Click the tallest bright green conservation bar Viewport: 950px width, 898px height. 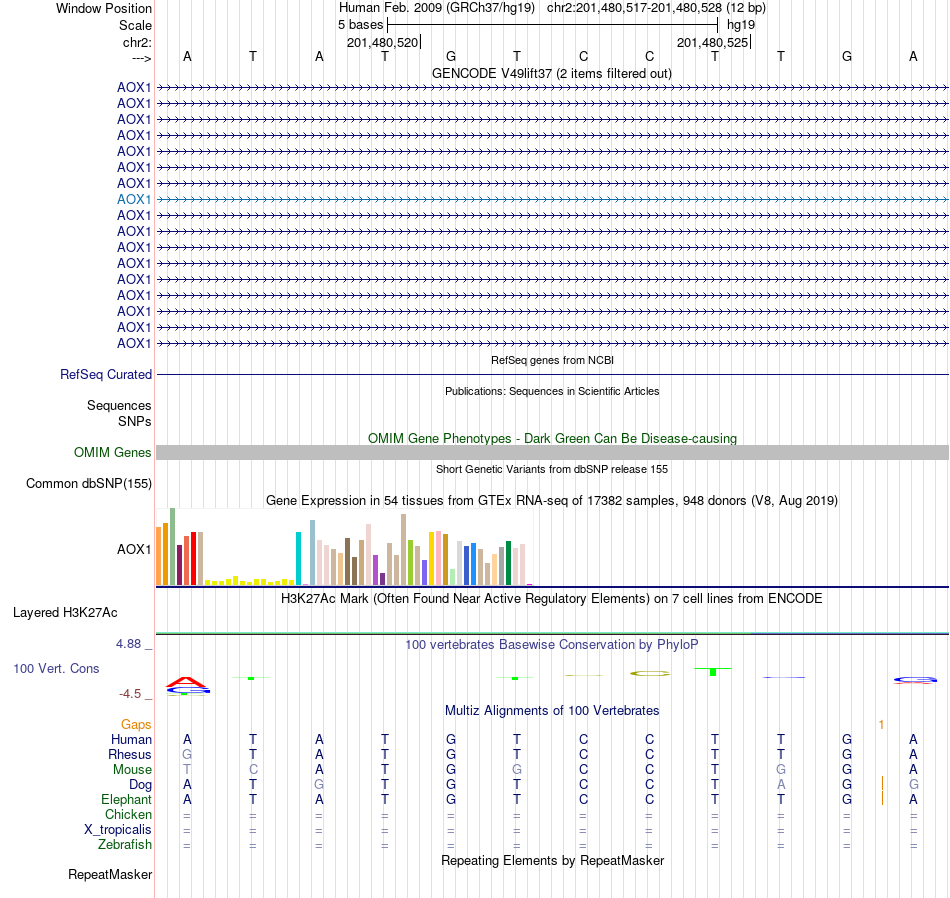pos(713,672)
